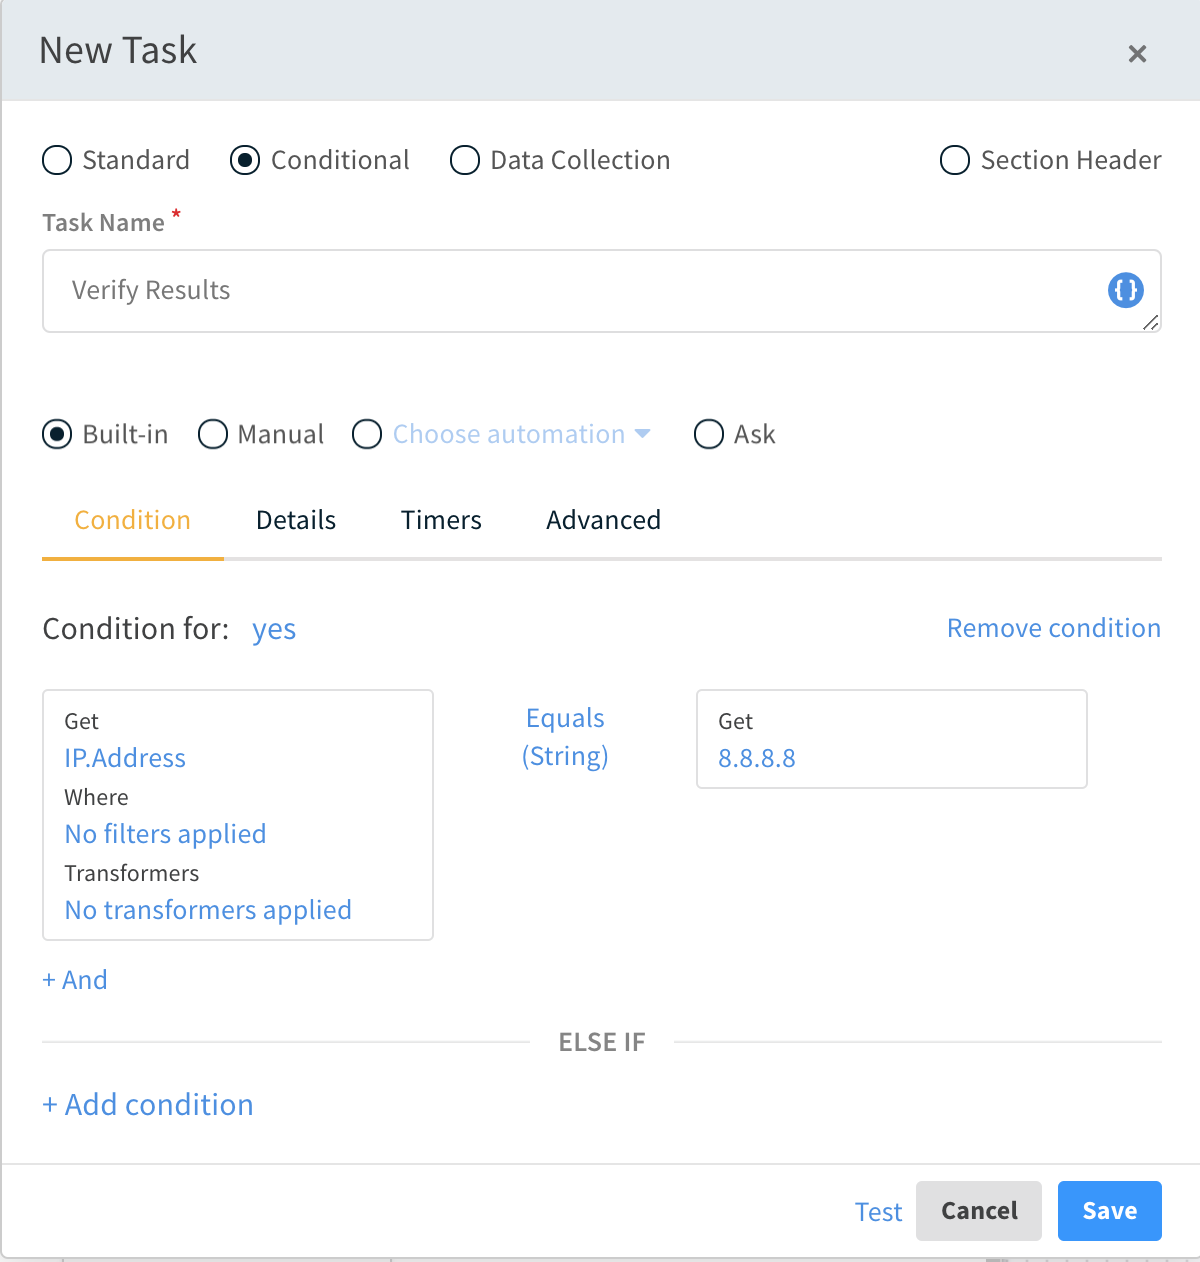
Task: Click No filters applied link
Action: (x=165, y=834)
